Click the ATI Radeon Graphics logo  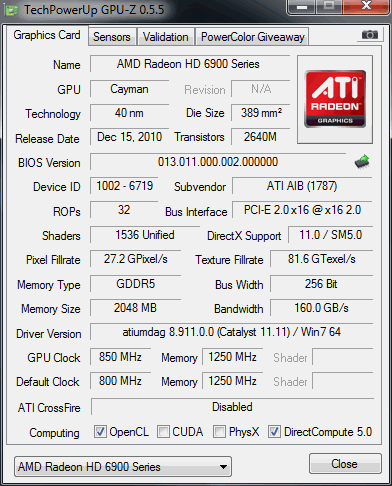(335, 99)
